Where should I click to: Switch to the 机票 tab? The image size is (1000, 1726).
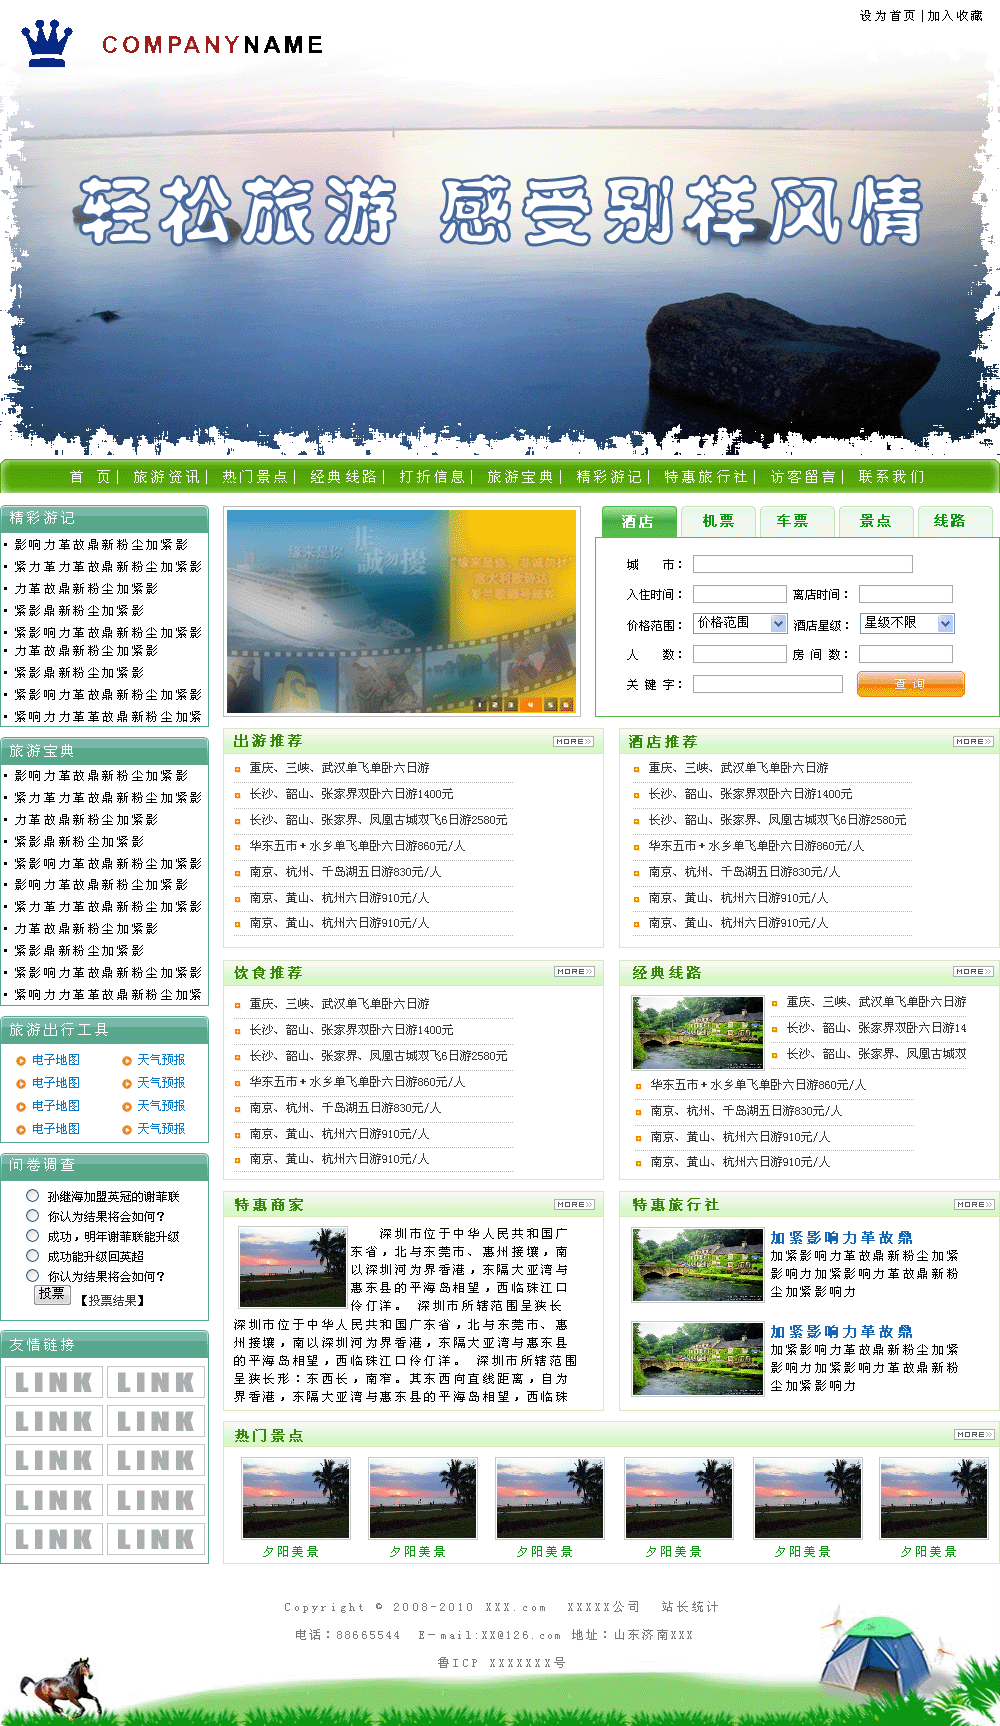pyautogui.click(x=718, y=521)
